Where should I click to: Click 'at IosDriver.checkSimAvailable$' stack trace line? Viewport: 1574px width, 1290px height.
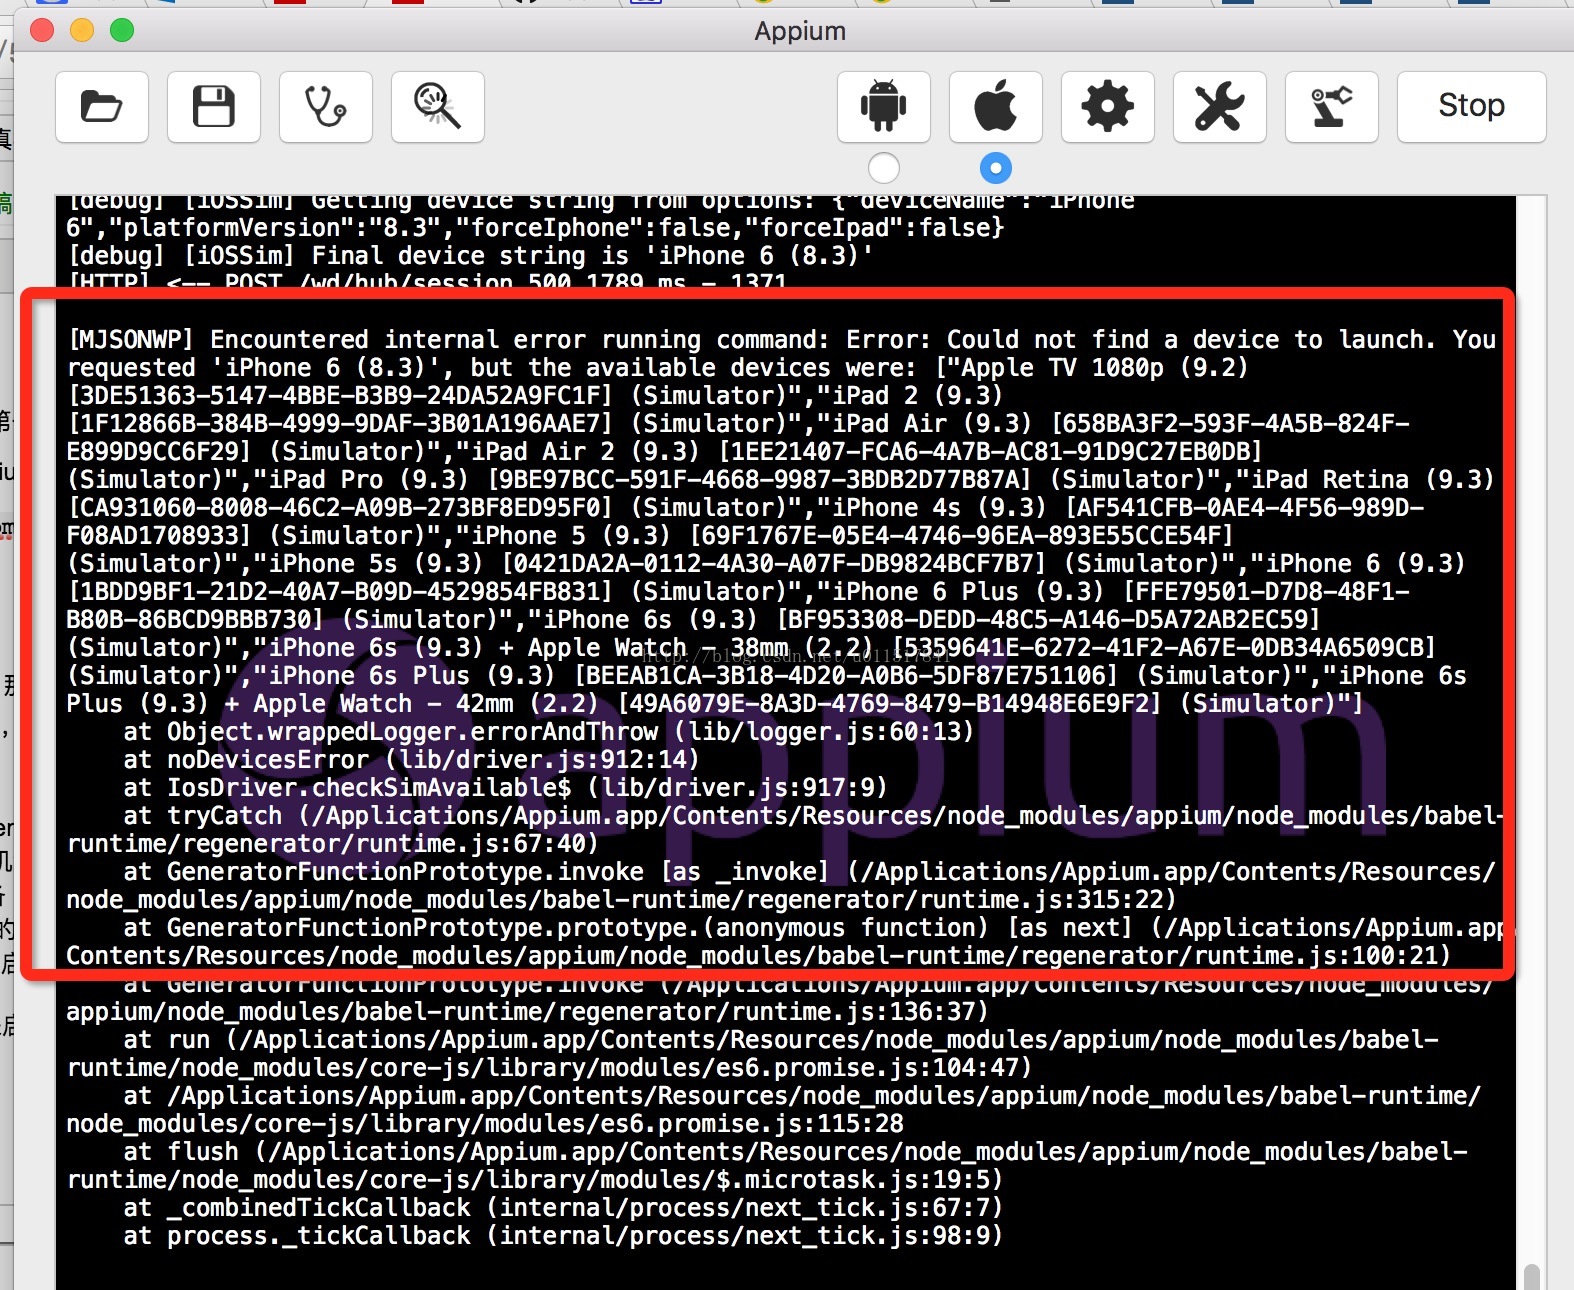click(505, 788)
